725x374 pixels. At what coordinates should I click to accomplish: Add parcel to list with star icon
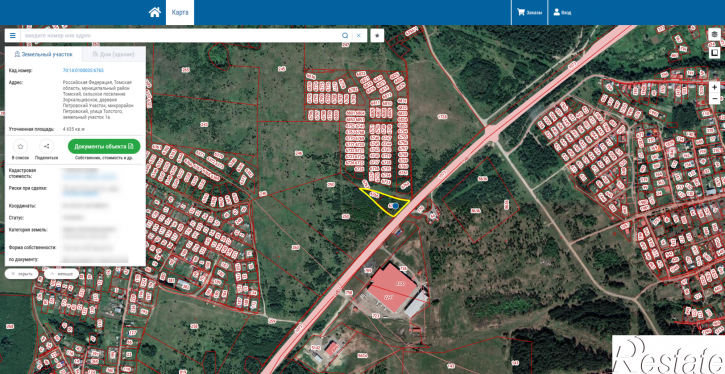coord(20,147)
